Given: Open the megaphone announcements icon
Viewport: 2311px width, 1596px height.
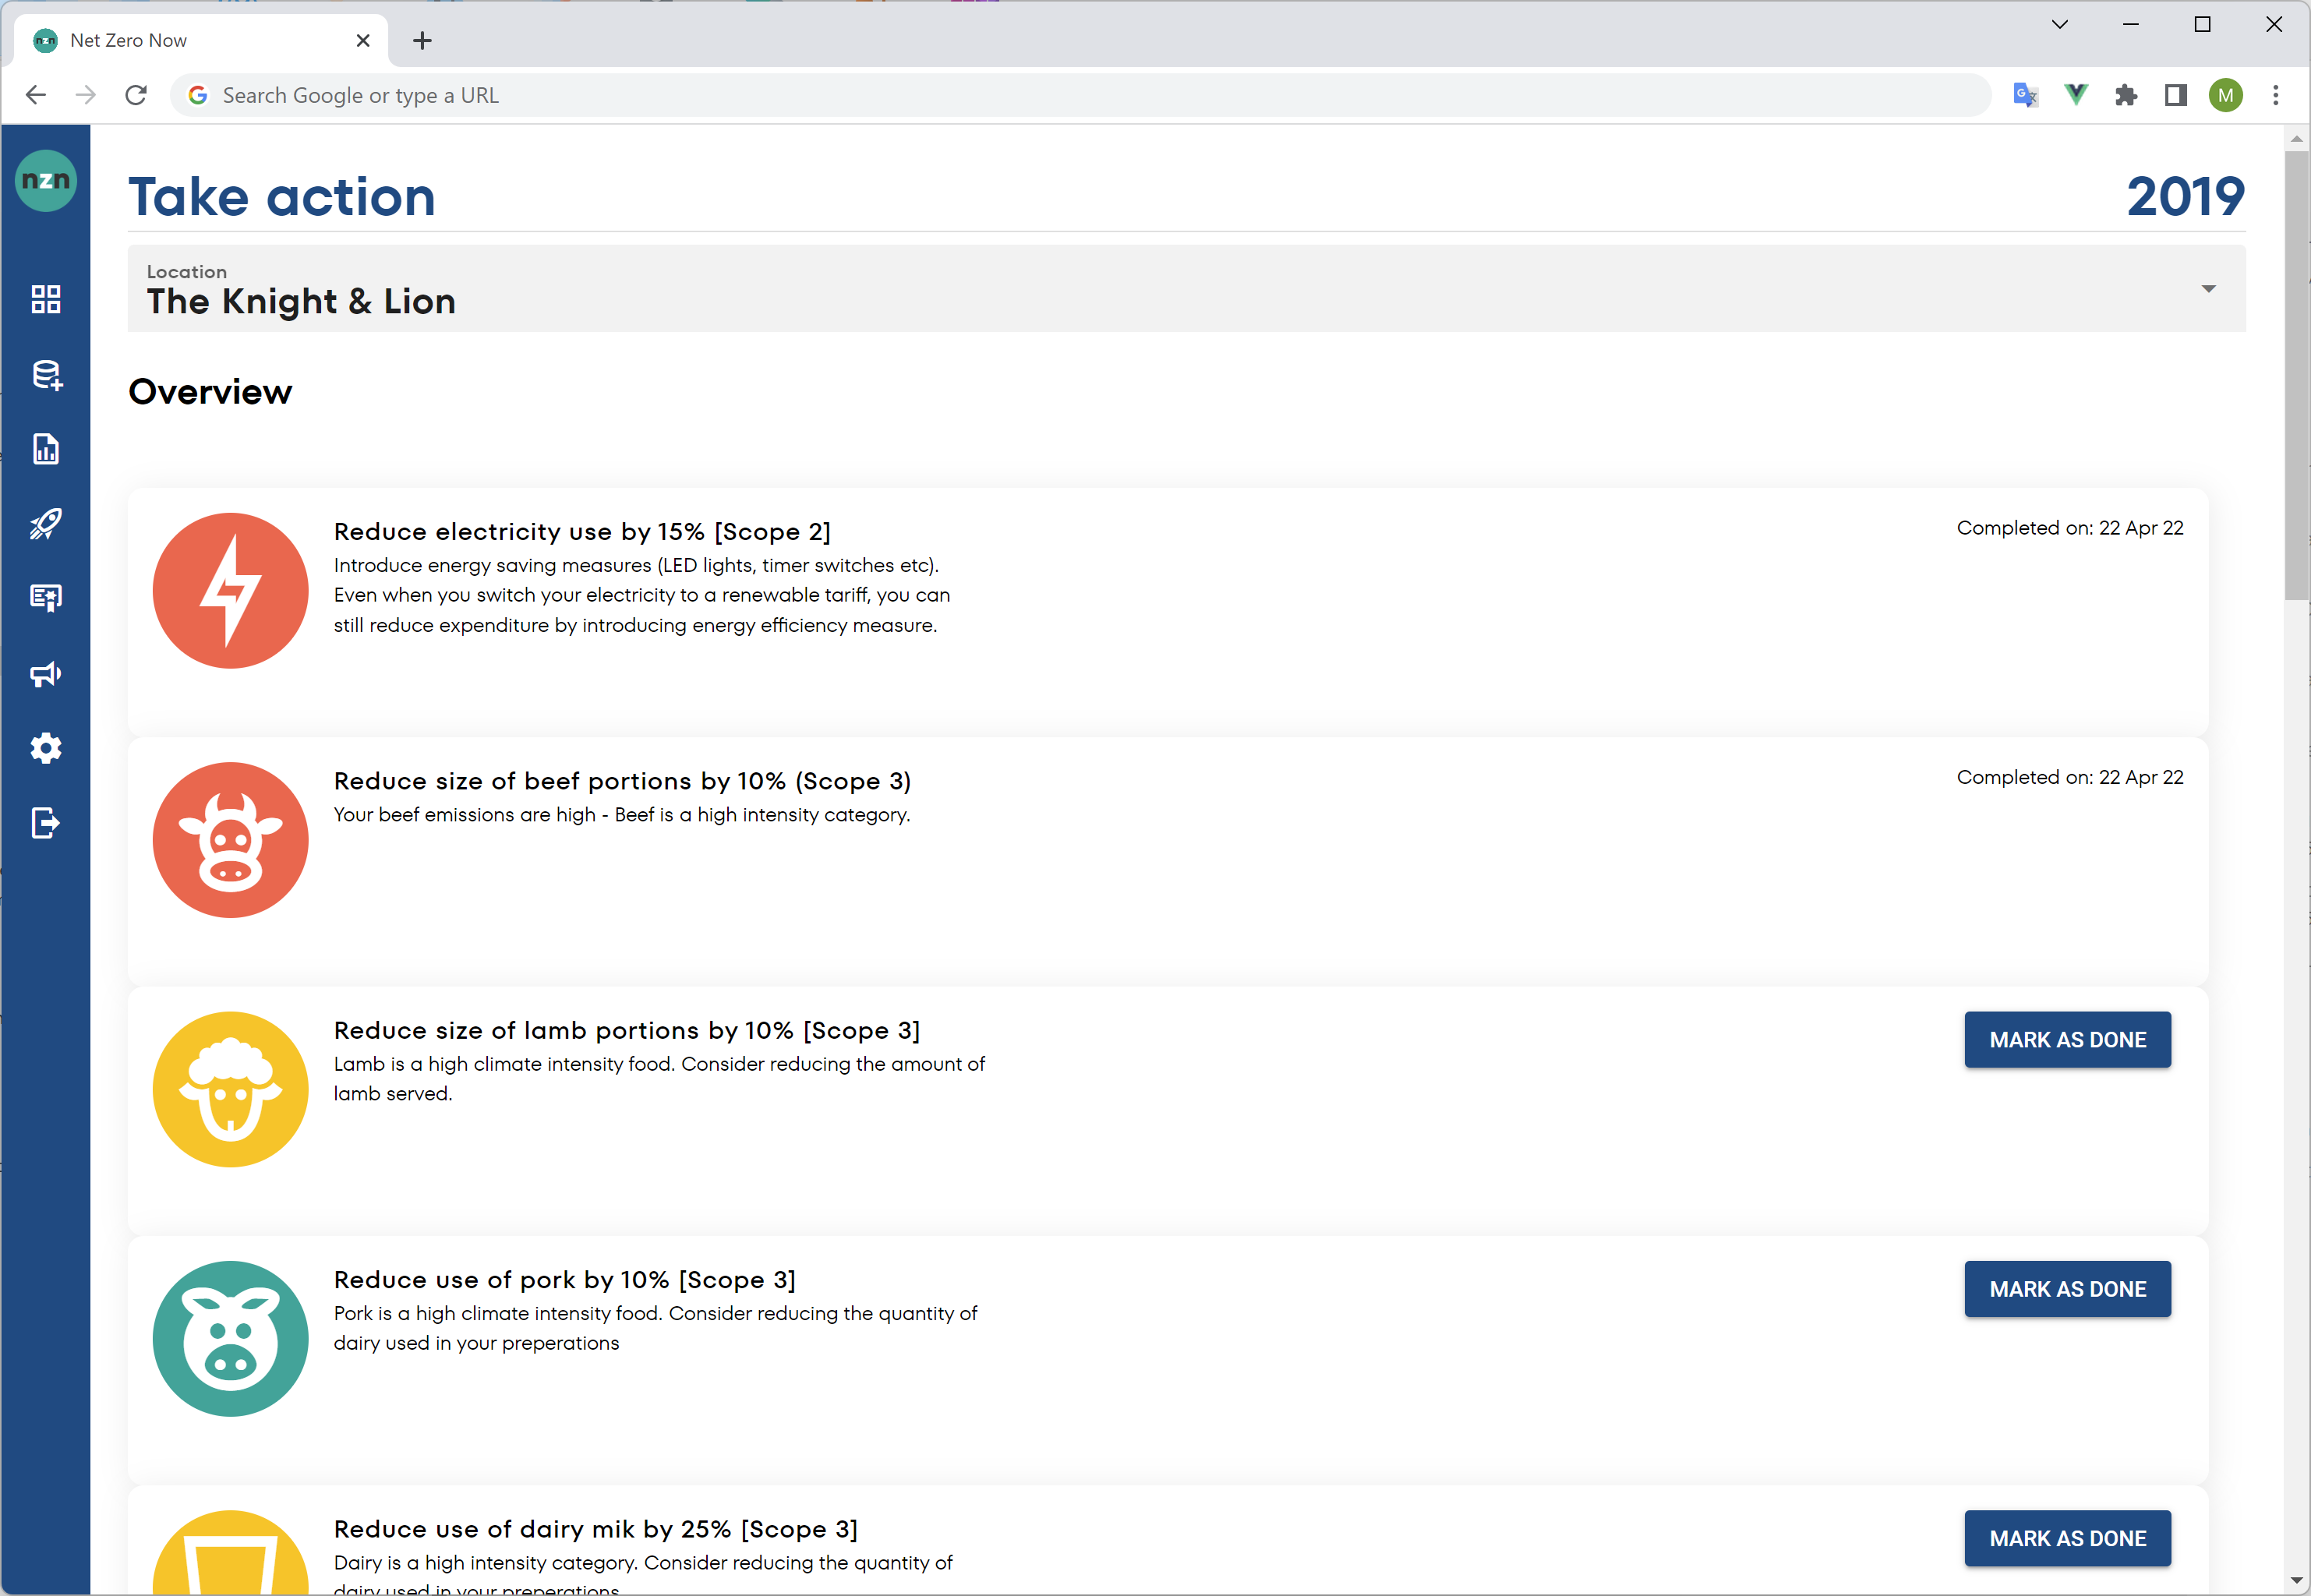Looking at the screenshot, I should pyautogui.click(x=45, y=674).
